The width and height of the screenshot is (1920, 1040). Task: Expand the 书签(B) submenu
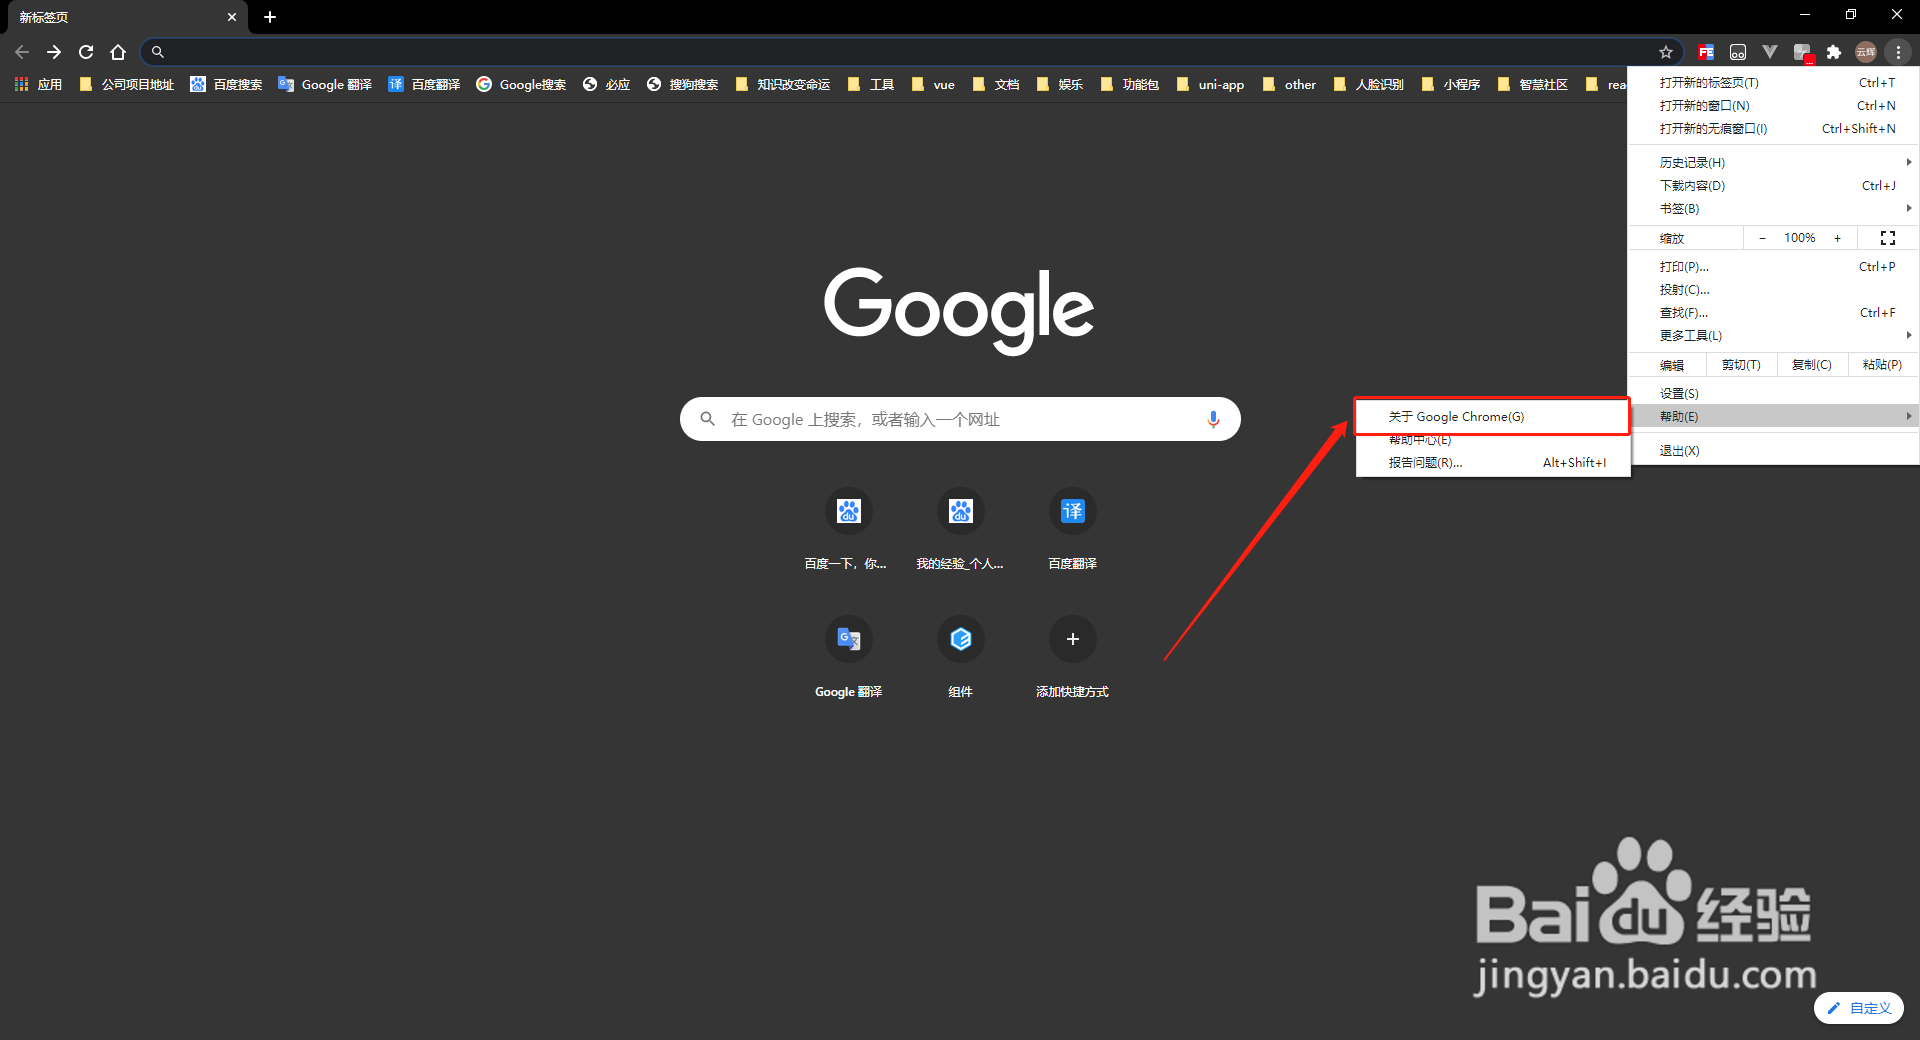click(x=1773, y=209)
